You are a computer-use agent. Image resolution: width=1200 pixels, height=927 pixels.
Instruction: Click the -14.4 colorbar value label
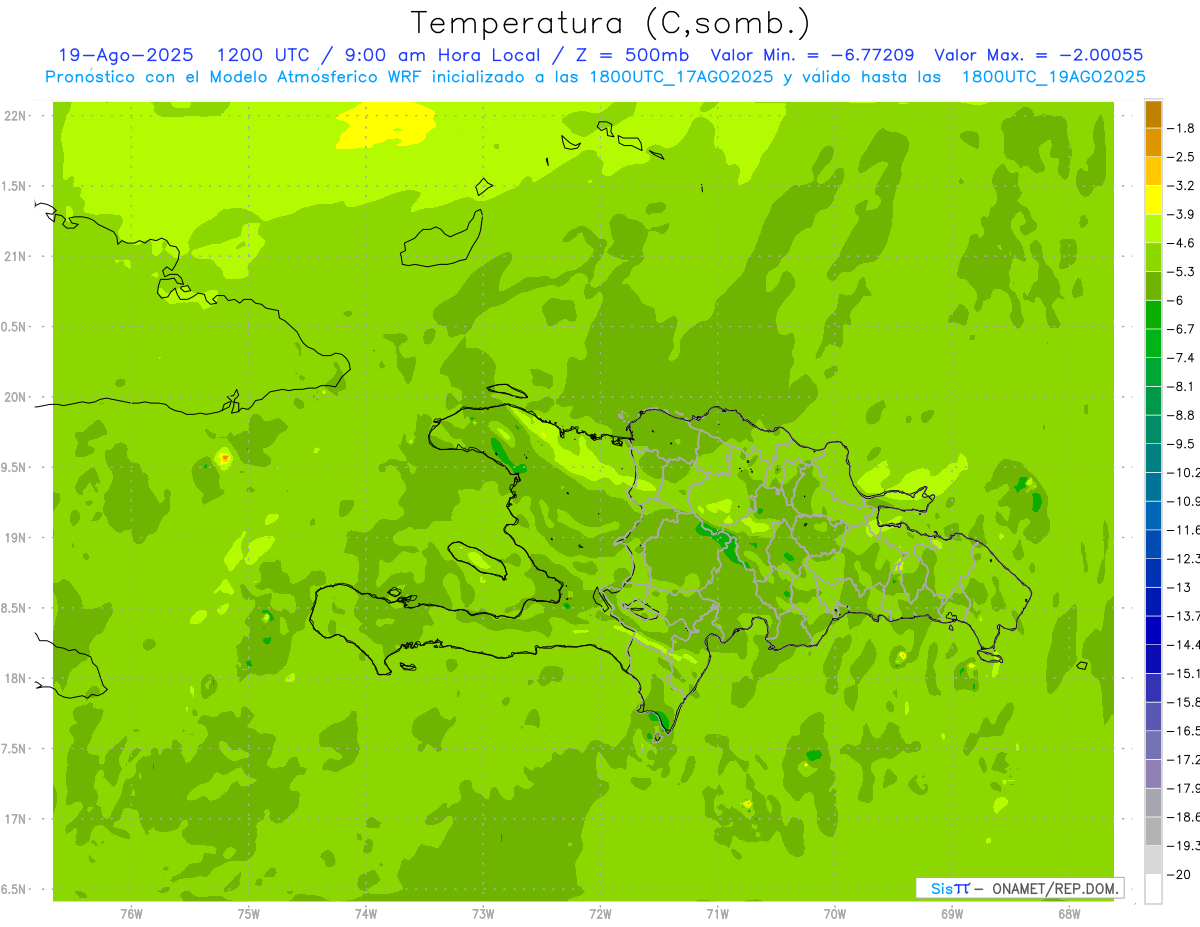pyautogui.click(x=1184, y=644)
